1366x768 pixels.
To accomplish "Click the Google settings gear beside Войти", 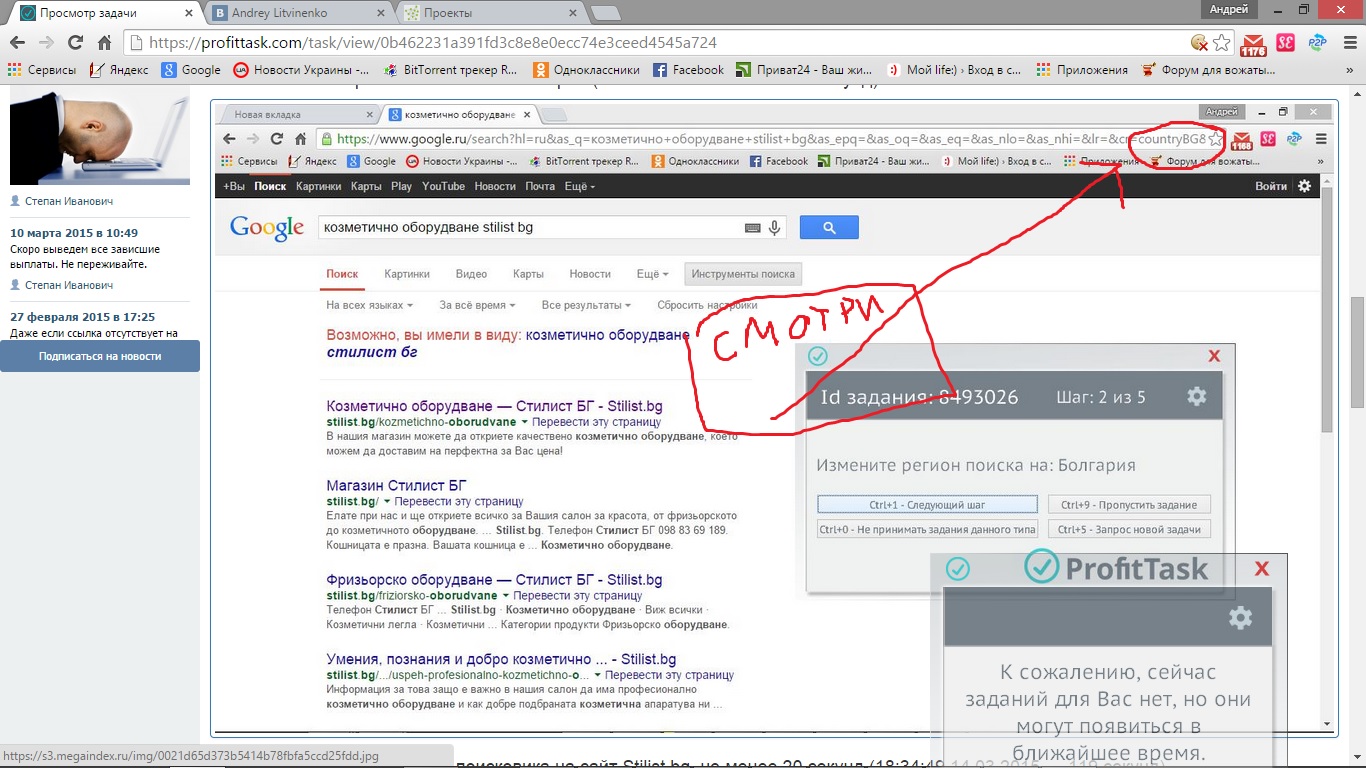I will pyautogui.click(x=1304, y=186).
